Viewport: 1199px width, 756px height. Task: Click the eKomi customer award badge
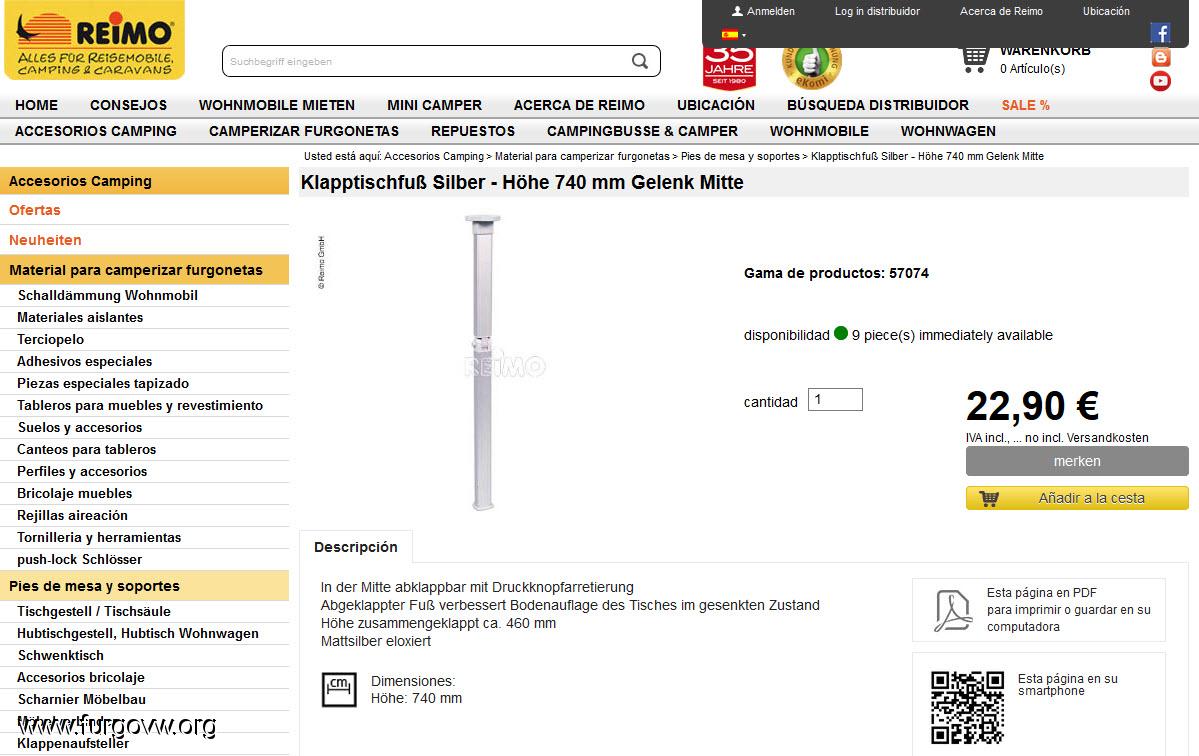coord(811,67)
